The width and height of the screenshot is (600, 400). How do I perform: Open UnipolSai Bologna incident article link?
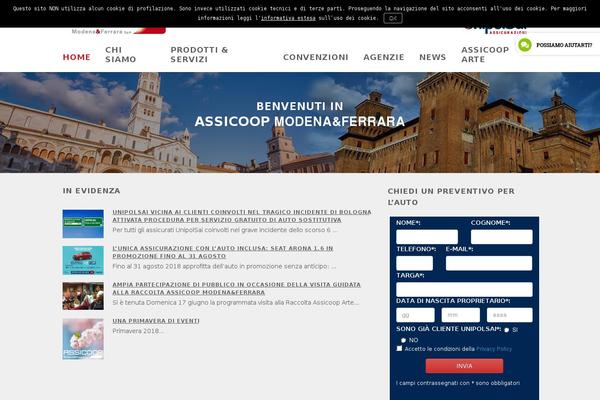pyautogui.click(x=242, y=216)
